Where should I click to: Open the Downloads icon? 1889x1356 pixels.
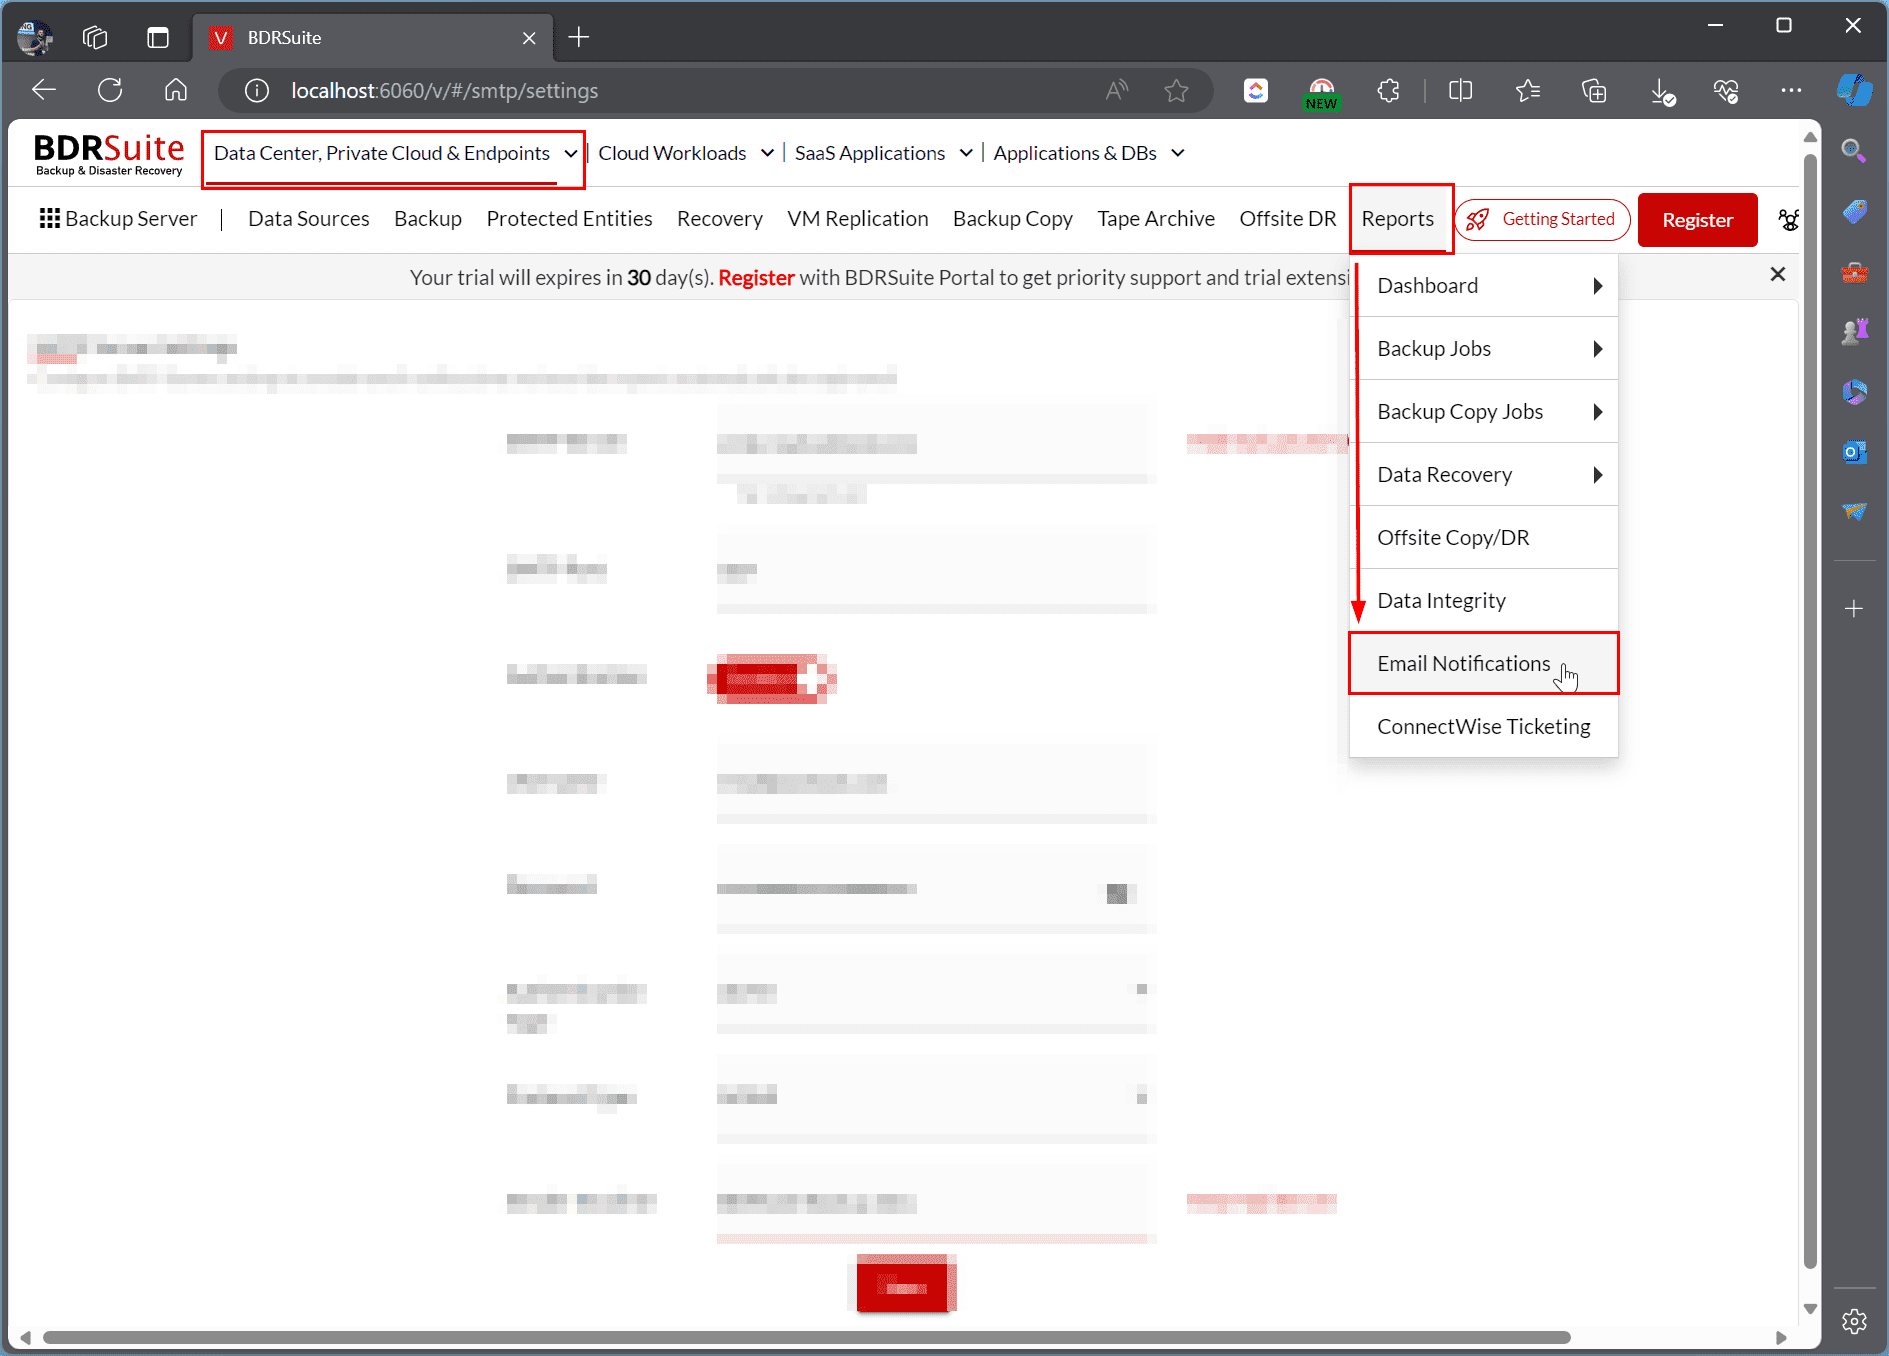click(1661, 91)
